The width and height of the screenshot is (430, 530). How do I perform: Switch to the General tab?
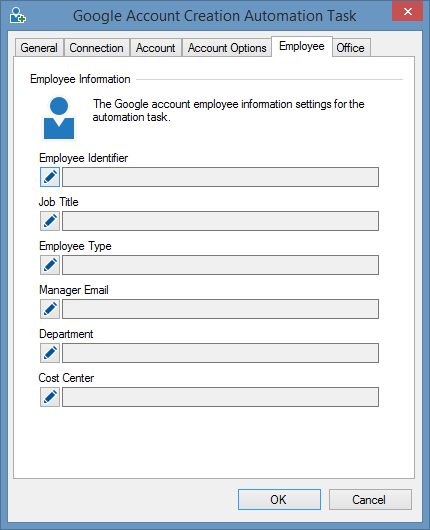tap(39, 48)
